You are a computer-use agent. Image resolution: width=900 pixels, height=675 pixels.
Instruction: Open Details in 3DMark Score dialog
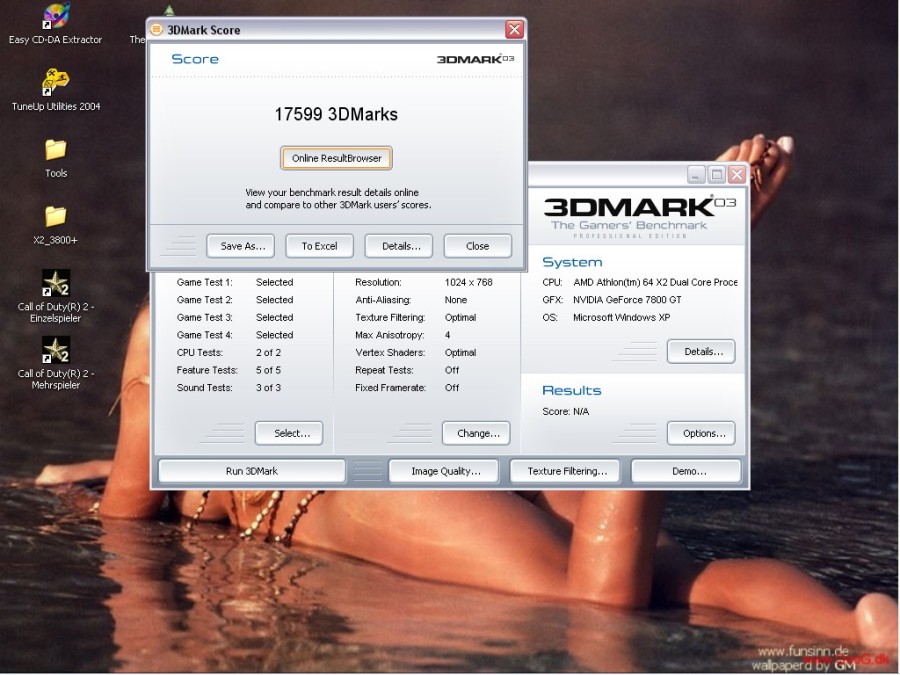pos(398,246)
